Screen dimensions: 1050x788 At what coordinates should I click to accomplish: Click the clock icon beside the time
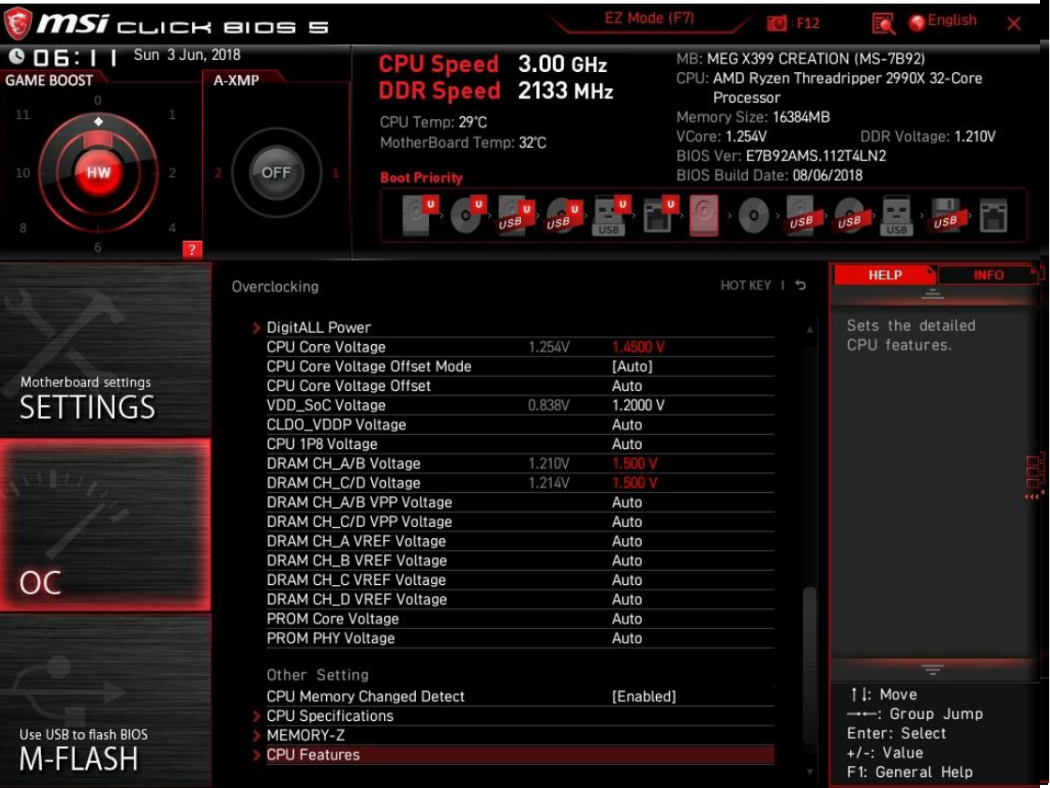coord(17,57)
